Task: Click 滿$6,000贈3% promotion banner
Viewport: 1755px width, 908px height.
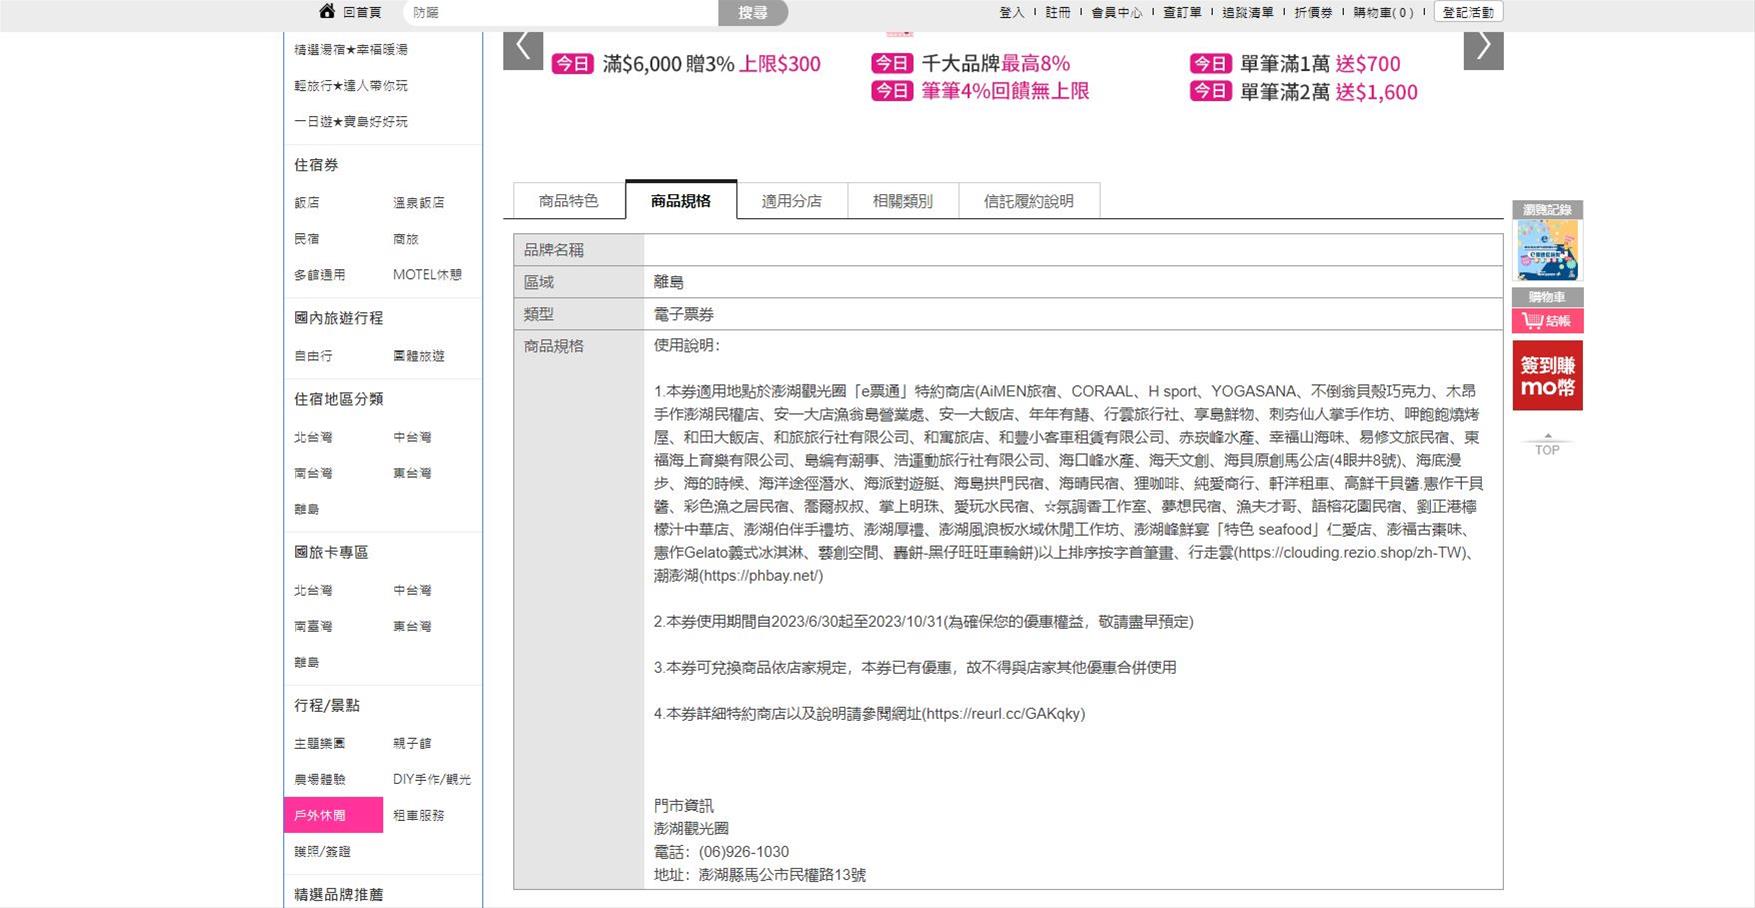Action: (x=686, y=64)
